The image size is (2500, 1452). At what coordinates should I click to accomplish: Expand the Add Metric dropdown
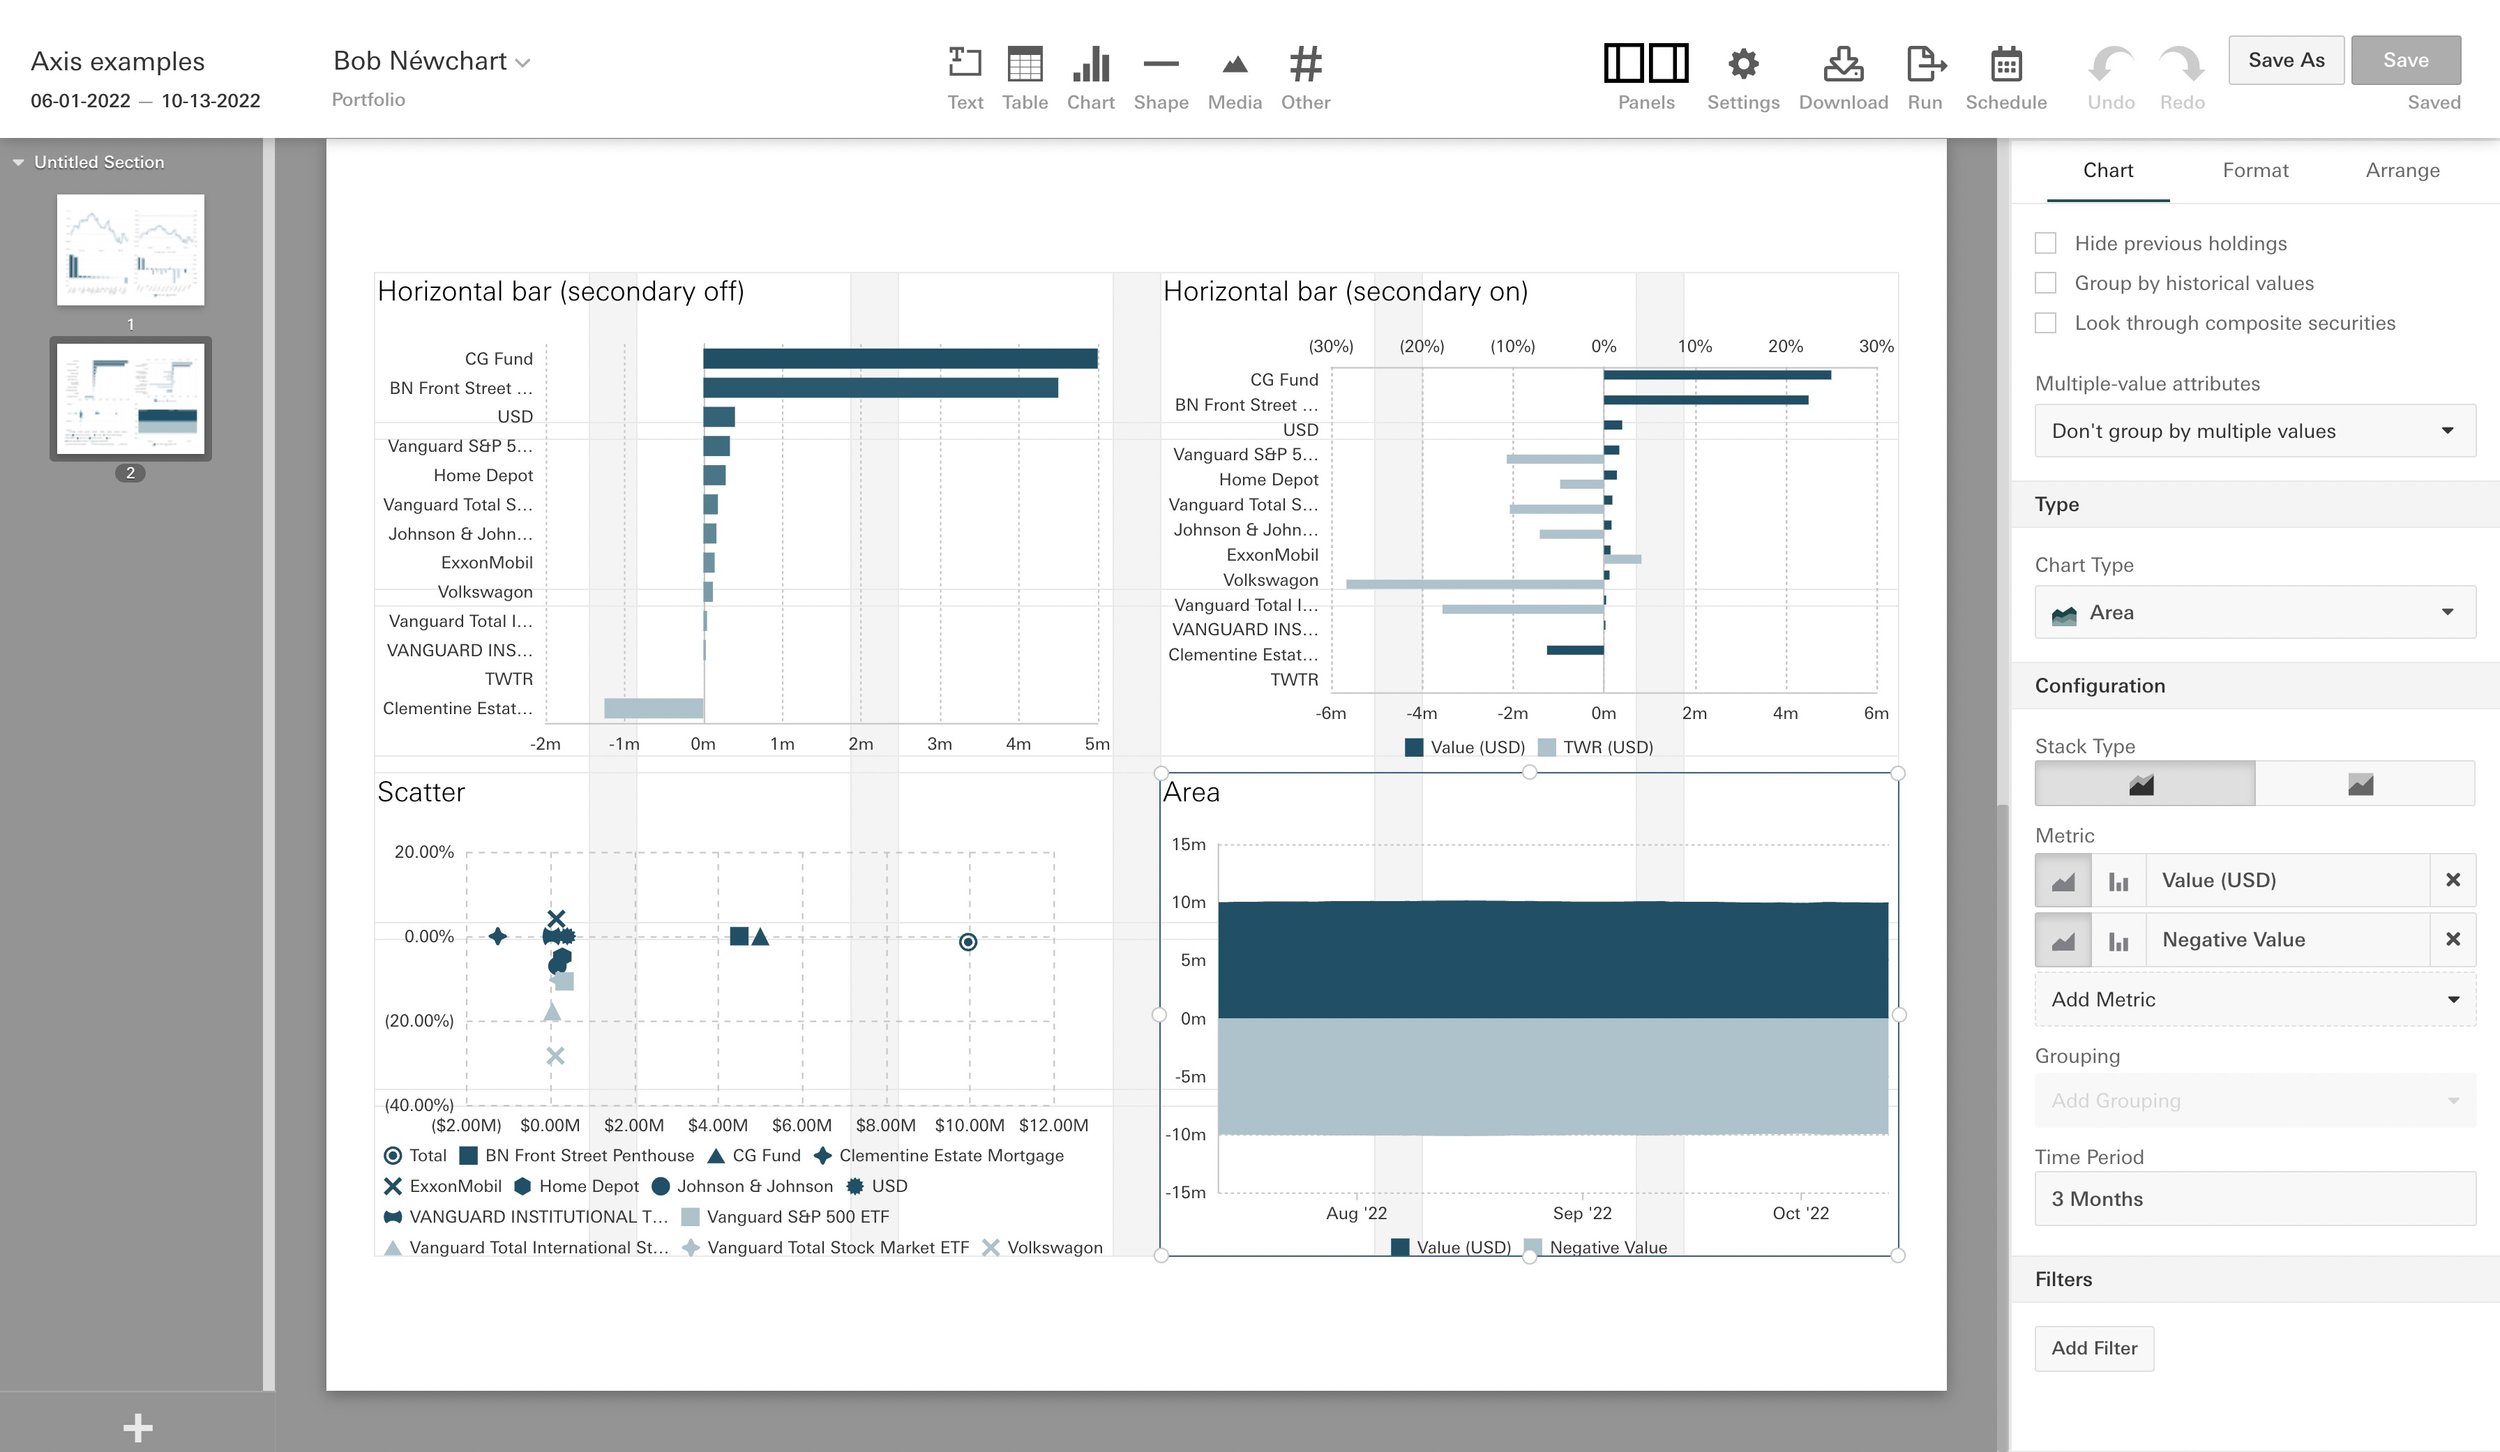point(2254,999)
